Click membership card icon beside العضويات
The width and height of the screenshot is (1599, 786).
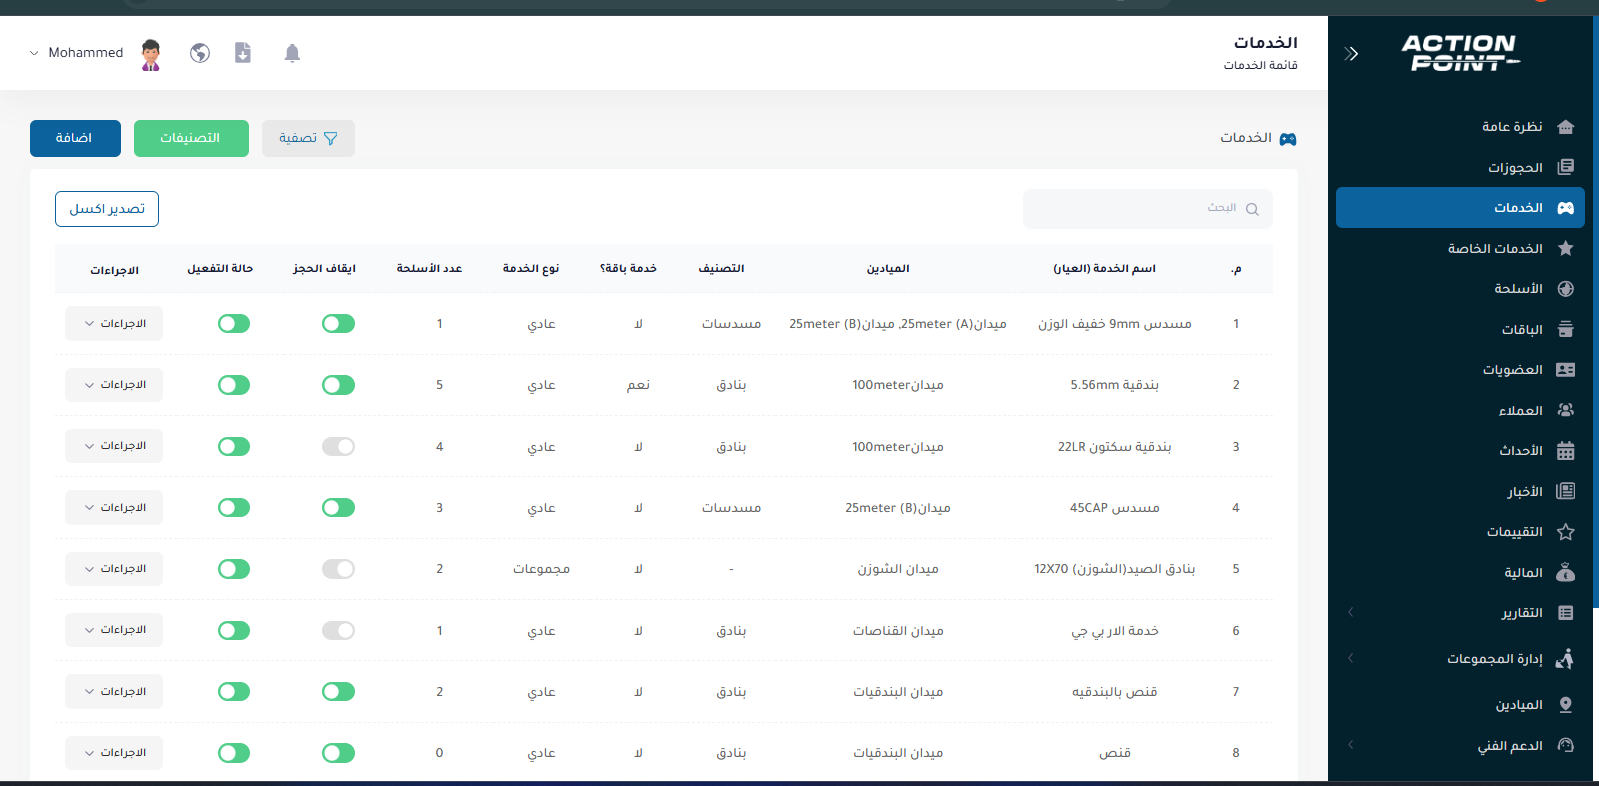coord(1566,370)
